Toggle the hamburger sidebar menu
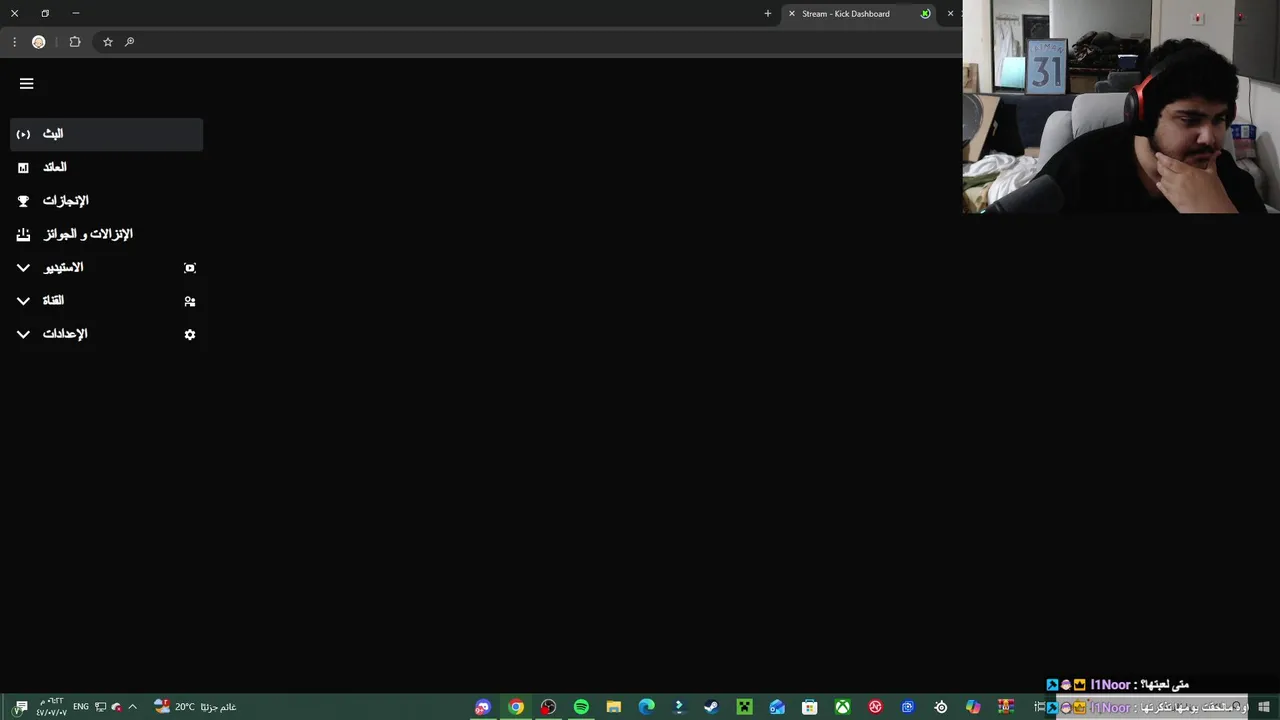Screen dimensions: 1280x720 (x=27, y=84)
